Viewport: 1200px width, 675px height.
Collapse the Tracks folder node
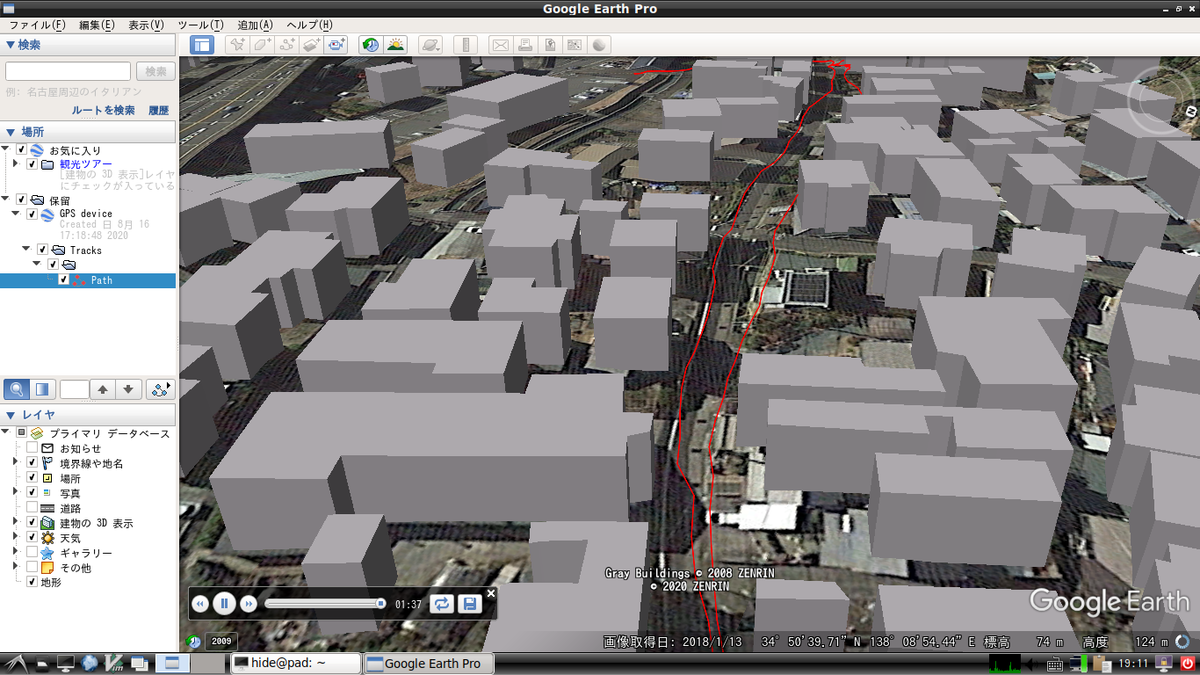[26, 250]
